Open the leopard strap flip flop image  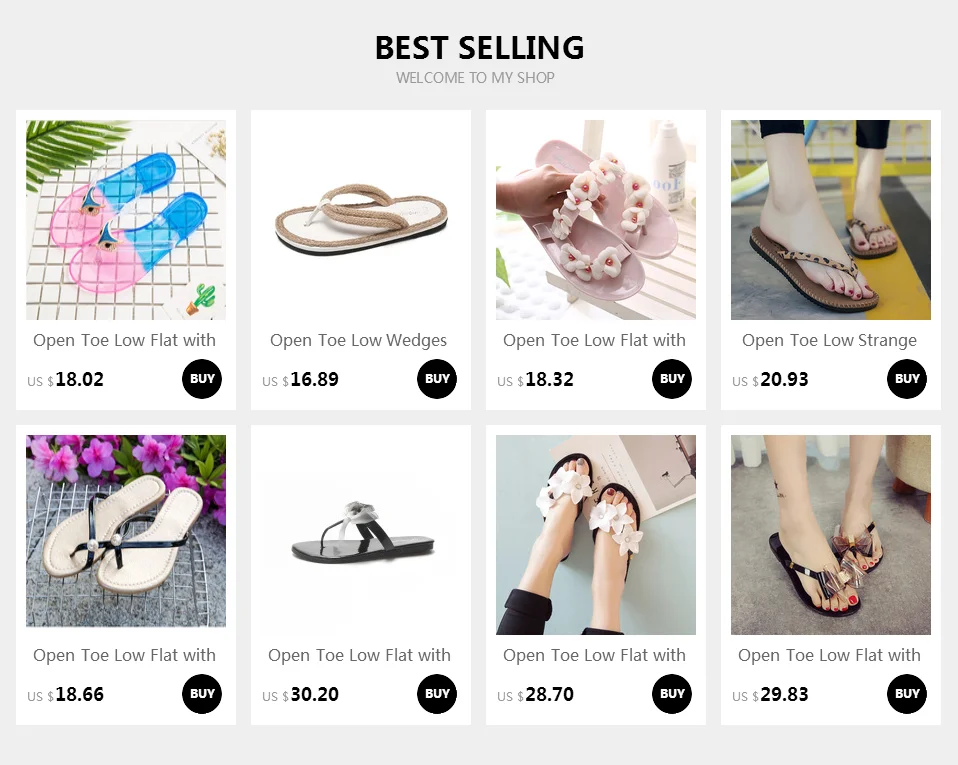click(x=831, y=220)
